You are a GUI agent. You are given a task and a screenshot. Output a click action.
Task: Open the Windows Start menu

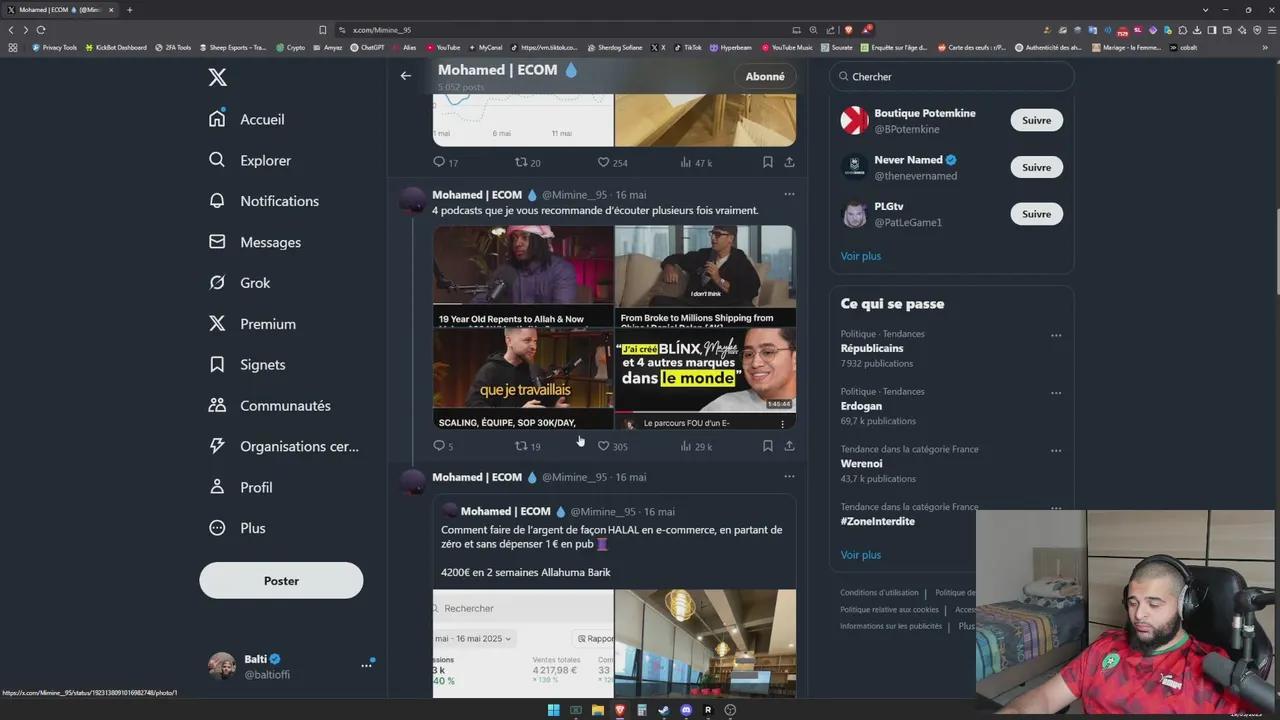pyautogui.click(x=553, y=710)
